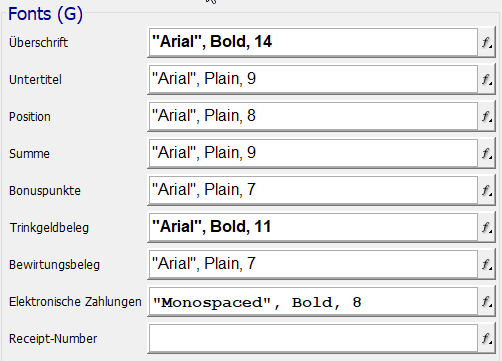502x361 pixels.
Task: Open font chooser for Bonuspunkte
Action: [x=487, y=190]
